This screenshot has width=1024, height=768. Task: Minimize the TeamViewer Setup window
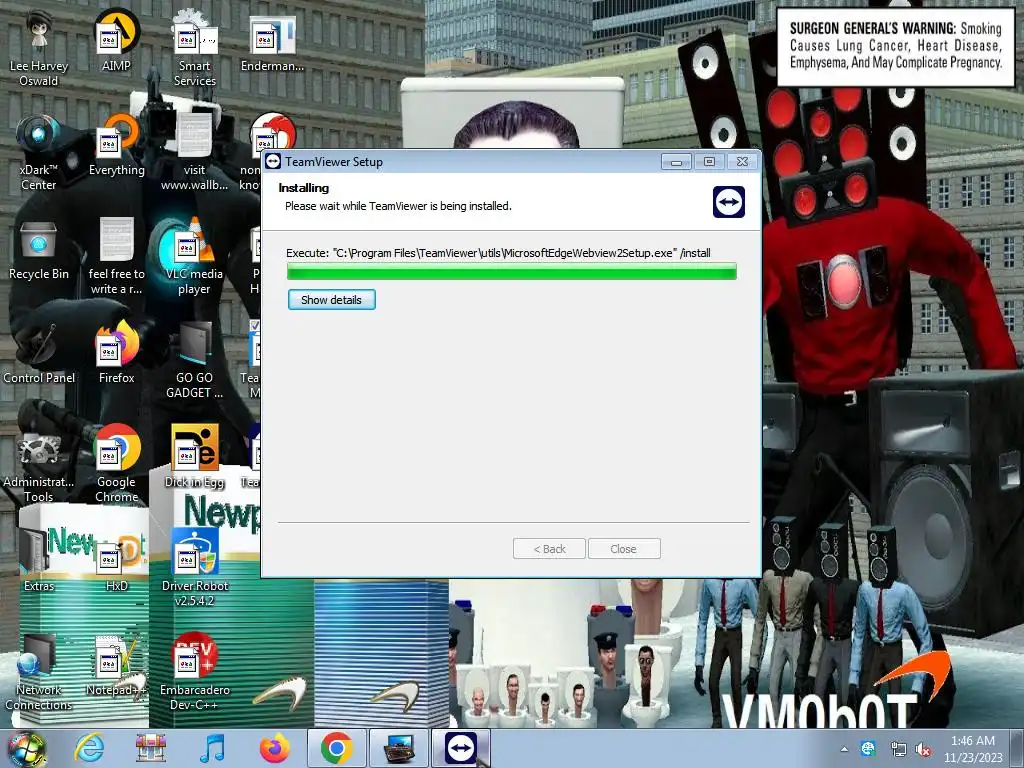676,161
